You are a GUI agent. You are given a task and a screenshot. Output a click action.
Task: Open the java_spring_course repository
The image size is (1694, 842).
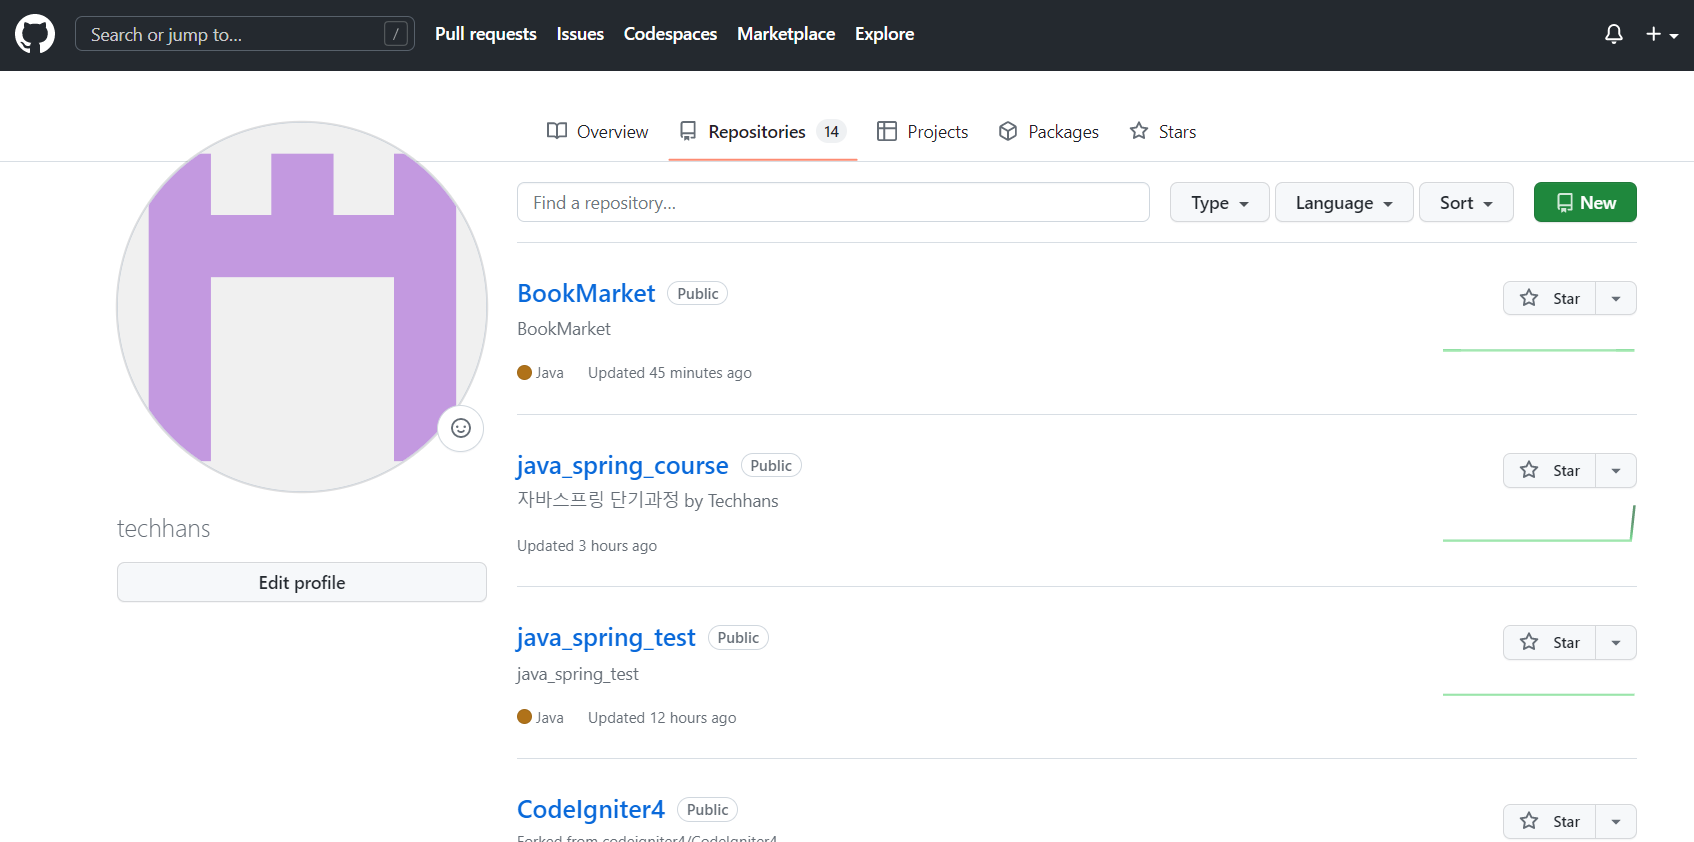pyautogui.click(x=622, y=465)
